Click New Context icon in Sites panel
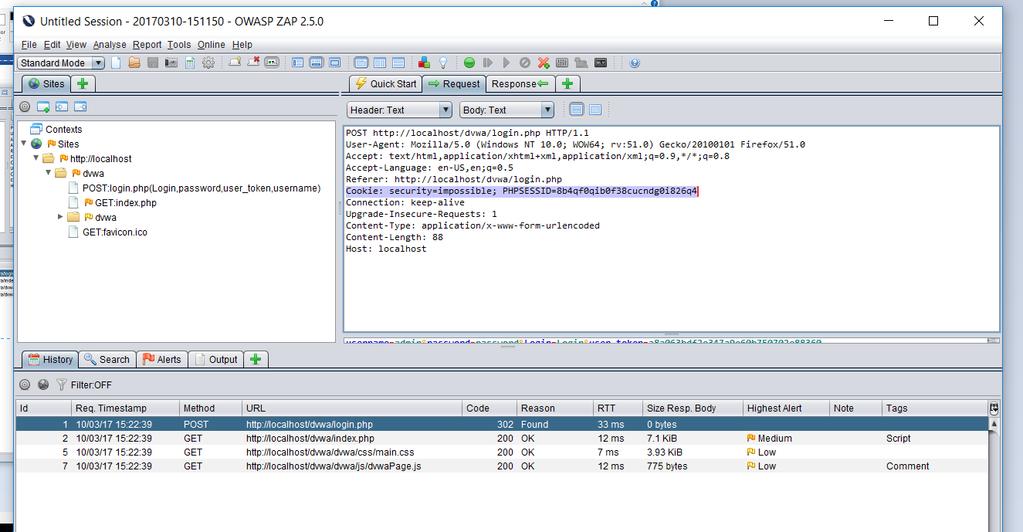The height and width of the screenshot is (532, 1023). tap(43, 106)
